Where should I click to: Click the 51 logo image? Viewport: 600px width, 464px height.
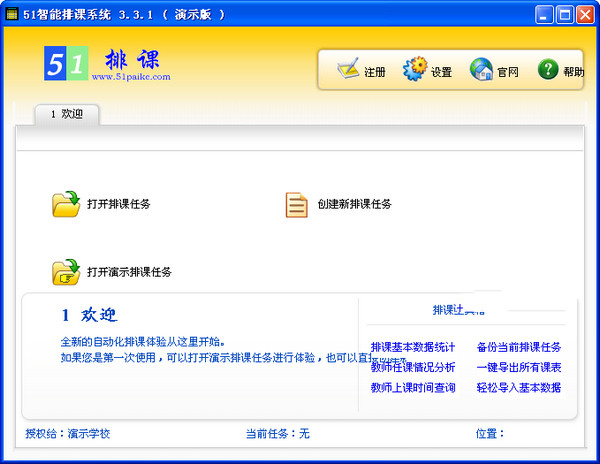coord(66,63)
